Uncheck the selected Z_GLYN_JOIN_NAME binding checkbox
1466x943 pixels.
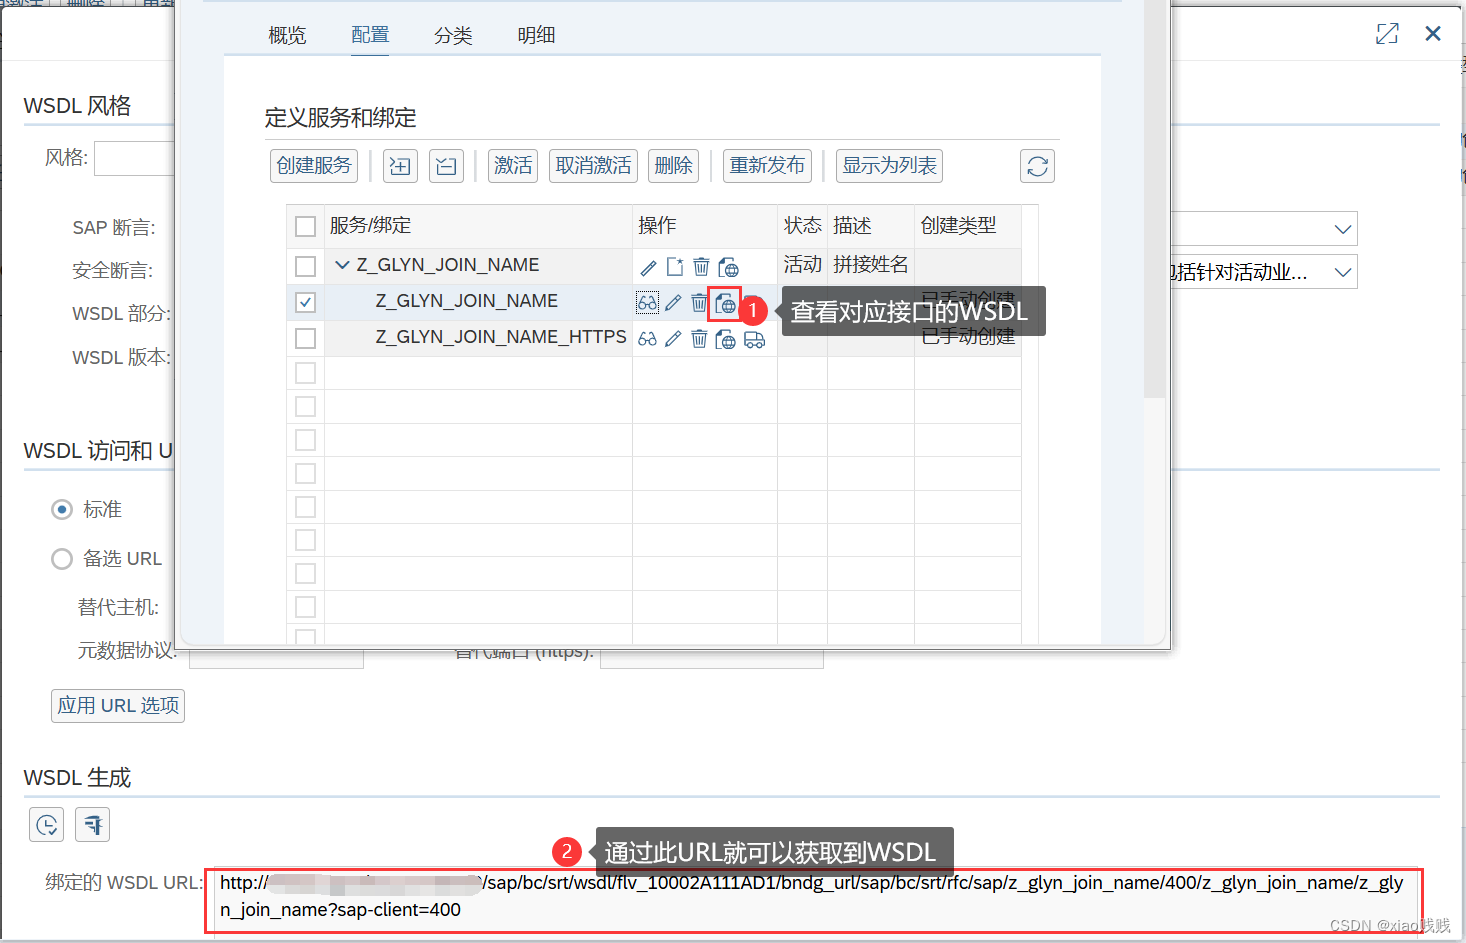(306, 302)
